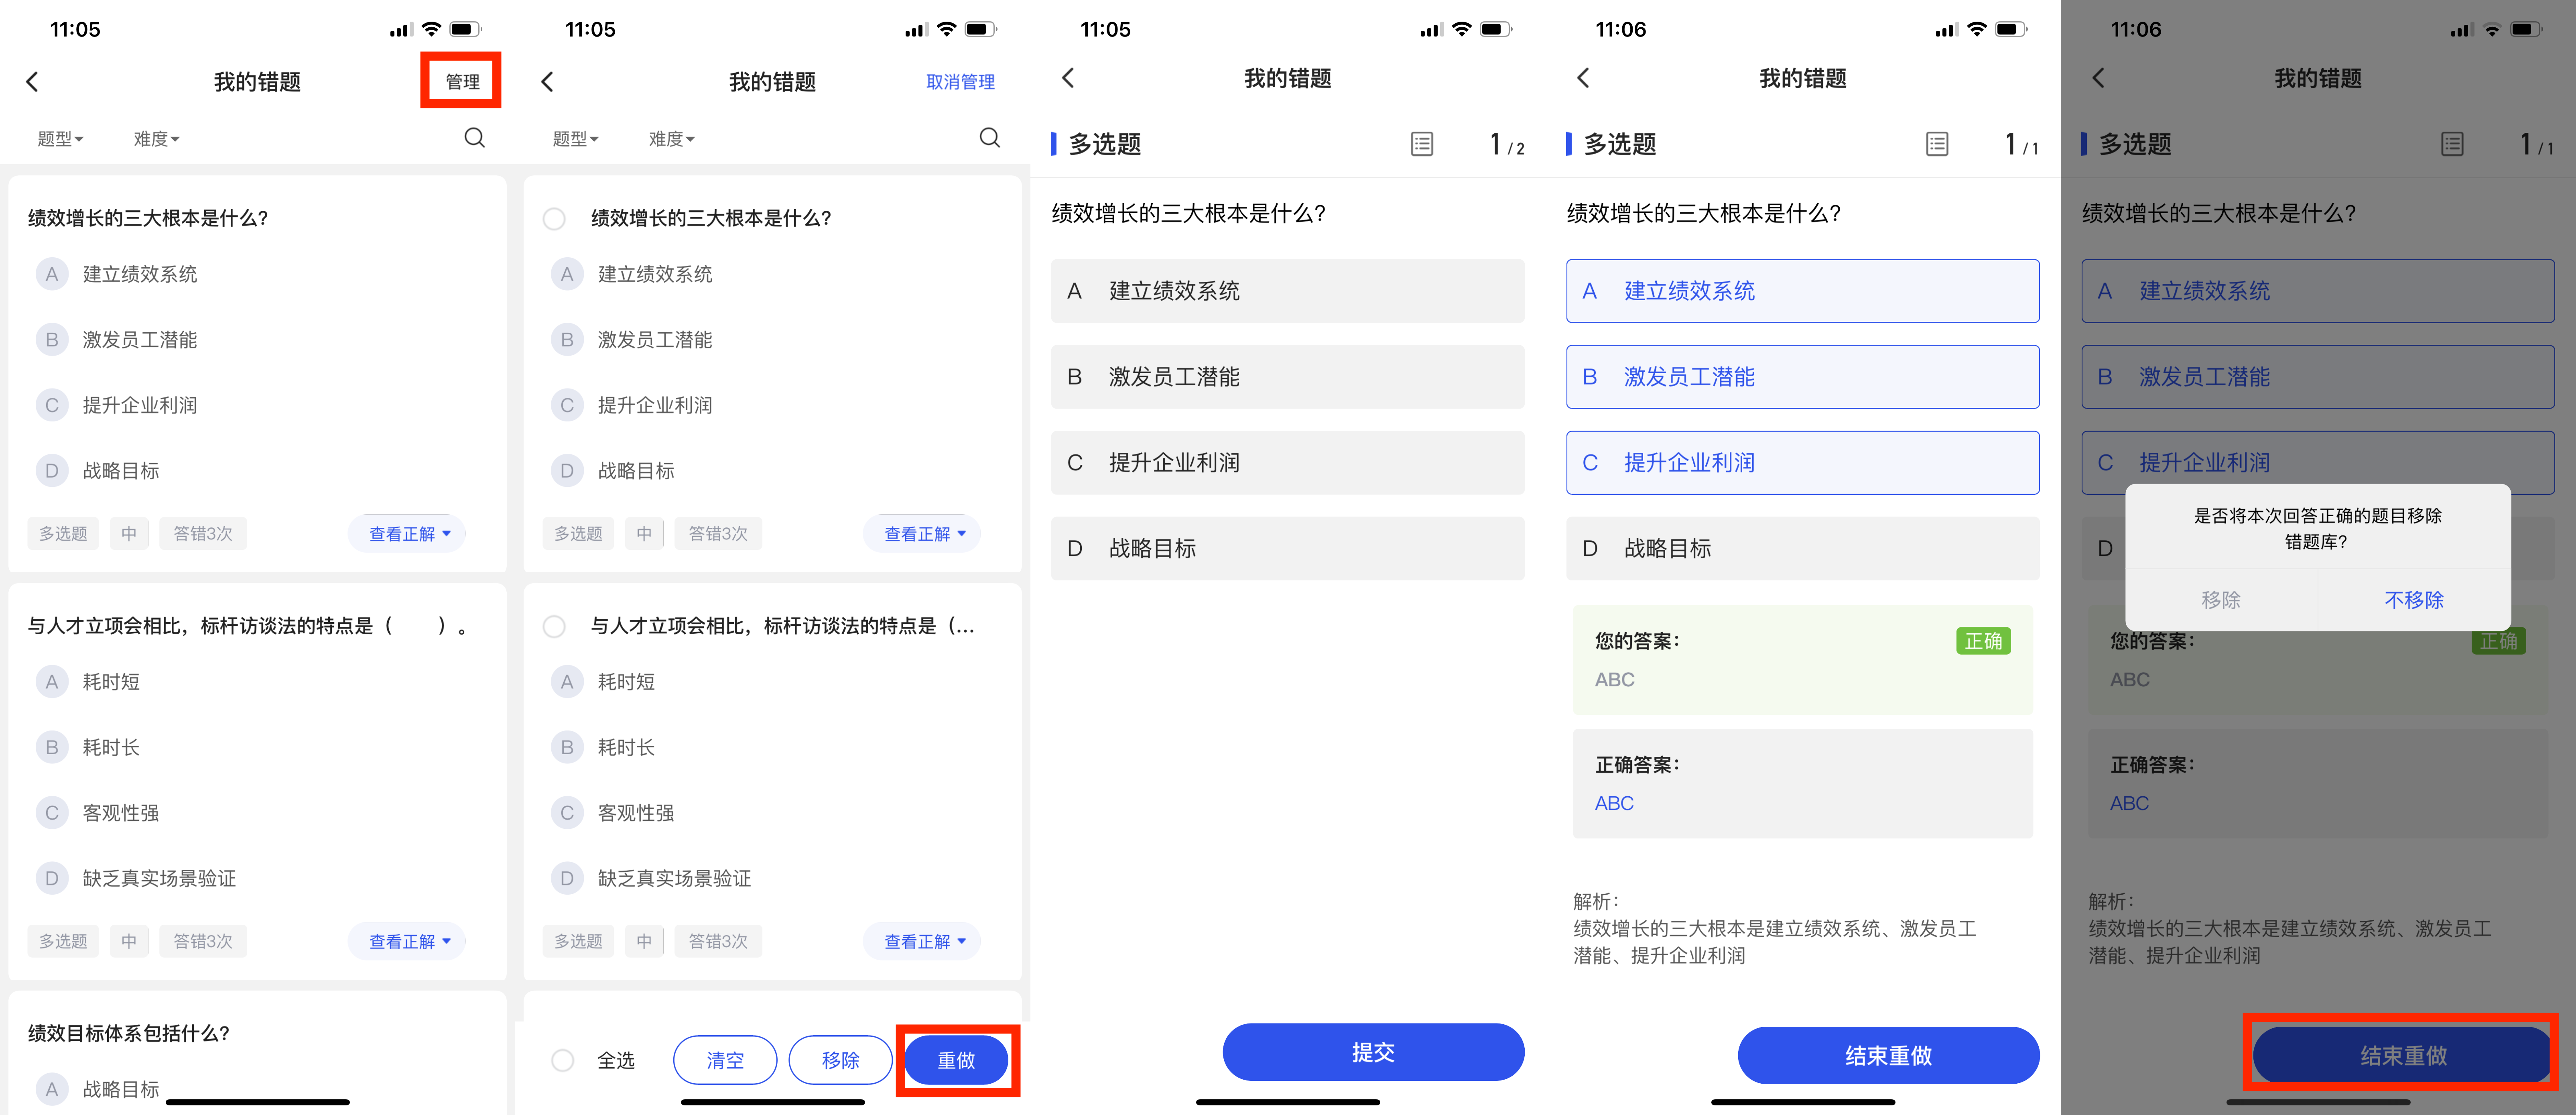Tap the 正确答案 ABC text on the undimmed screen
This screenshot has height=1115, width=2576.
(x=1614, y=803)
